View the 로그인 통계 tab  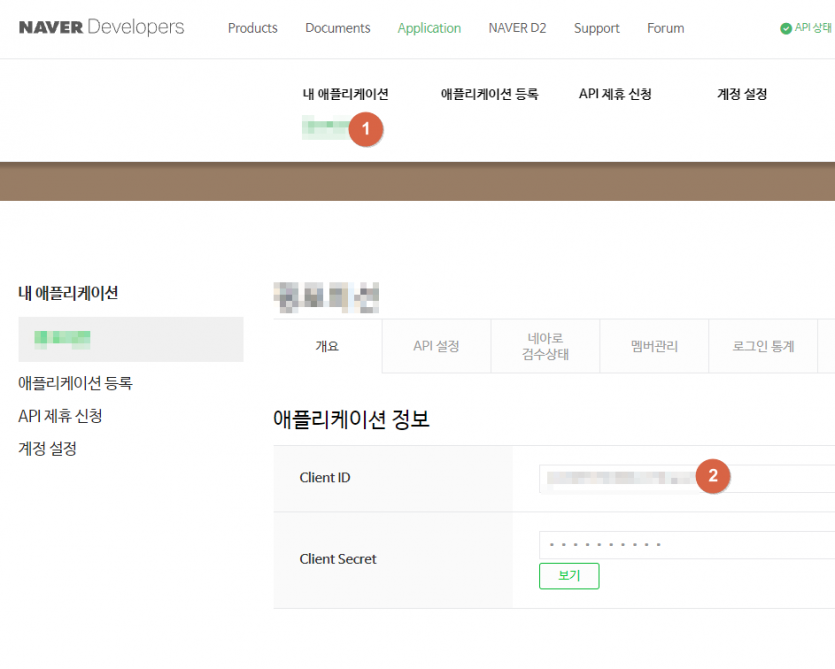[x=763, y=346]
